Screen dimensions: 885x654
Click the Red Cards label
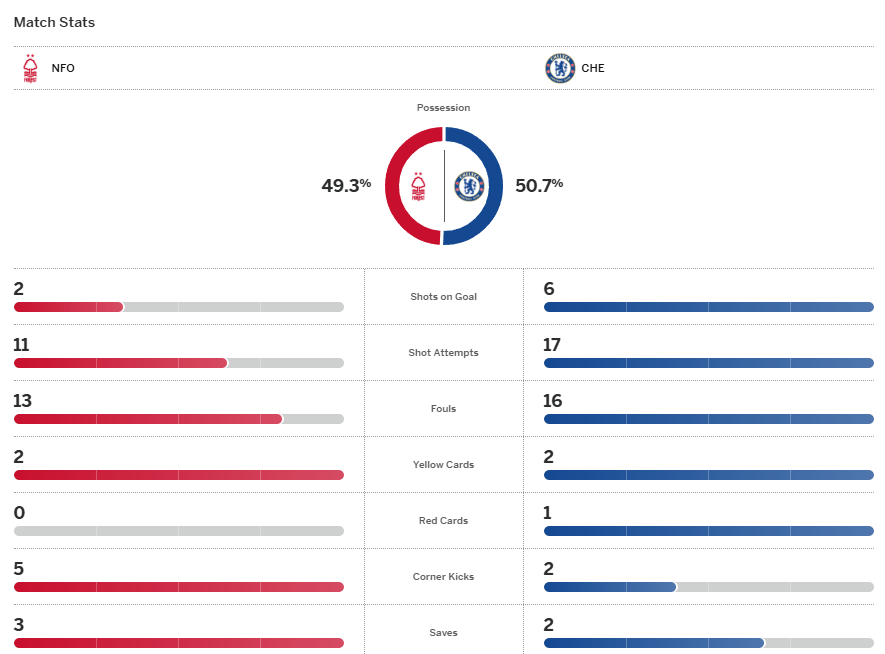click(x=444, y=521)
